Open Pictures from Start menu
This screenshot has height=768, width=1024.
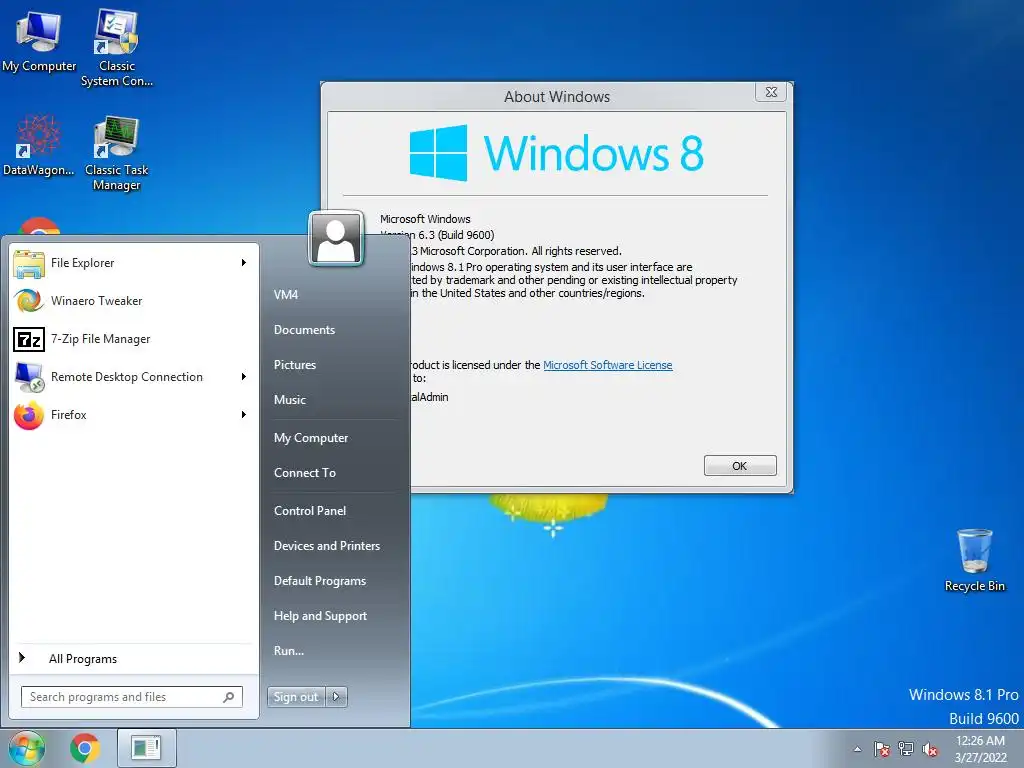295,365
